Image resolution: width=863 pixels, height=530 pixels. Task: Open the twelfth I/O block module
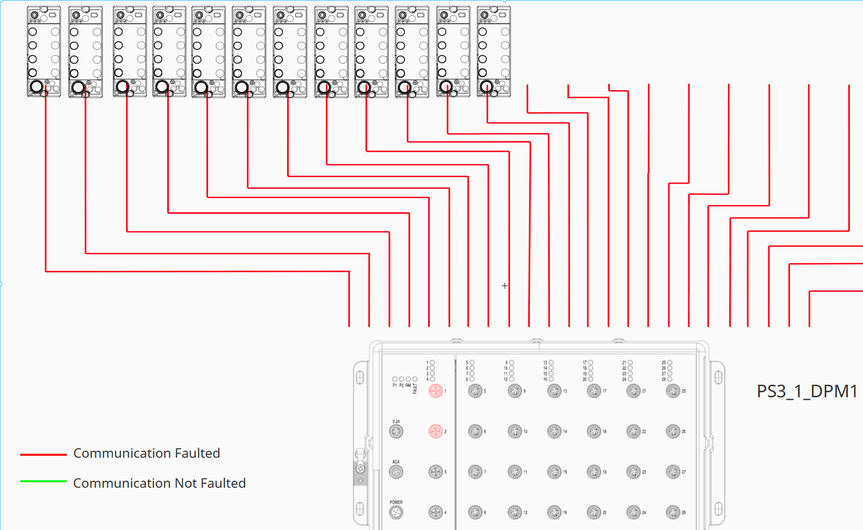tap(495, 52)
